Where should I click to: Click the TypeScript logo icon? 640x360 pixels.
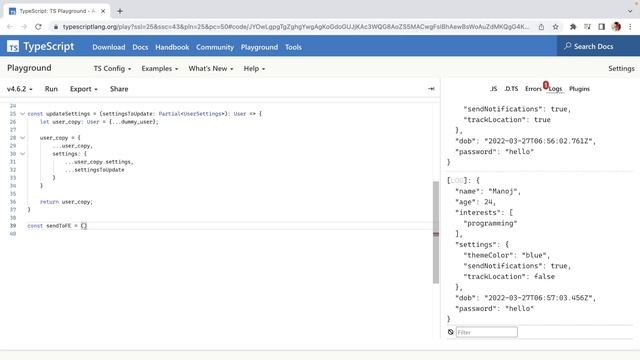[13, 47]
